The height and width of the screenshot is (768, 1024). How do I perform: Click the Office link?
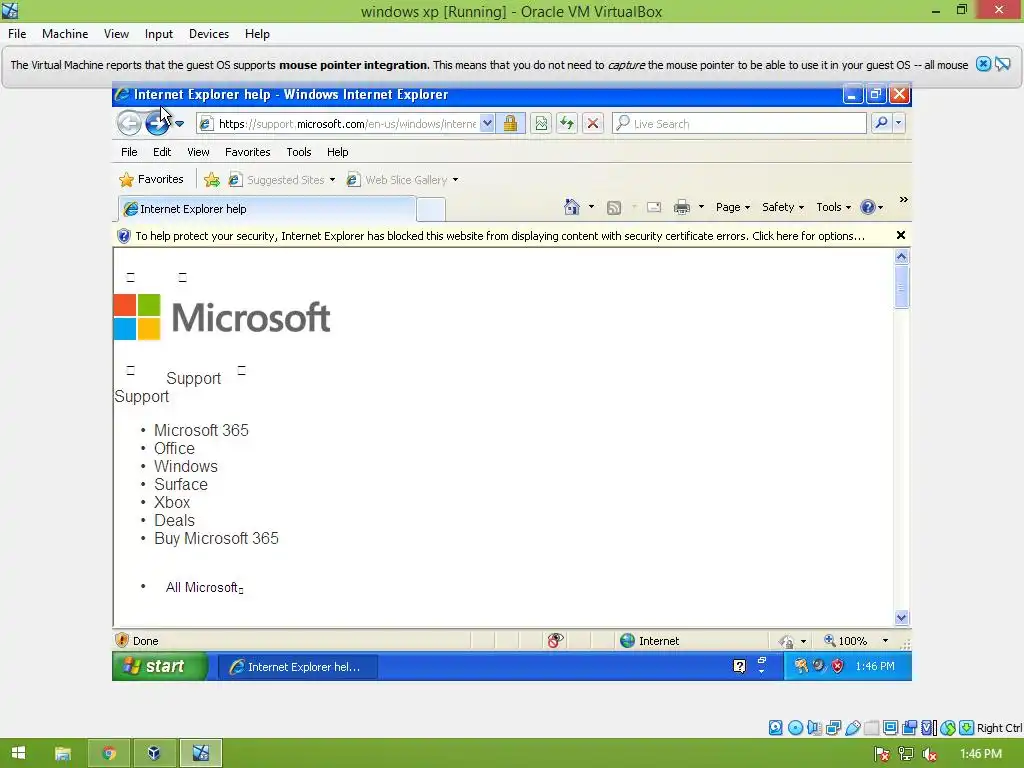[x=174, y=449]
